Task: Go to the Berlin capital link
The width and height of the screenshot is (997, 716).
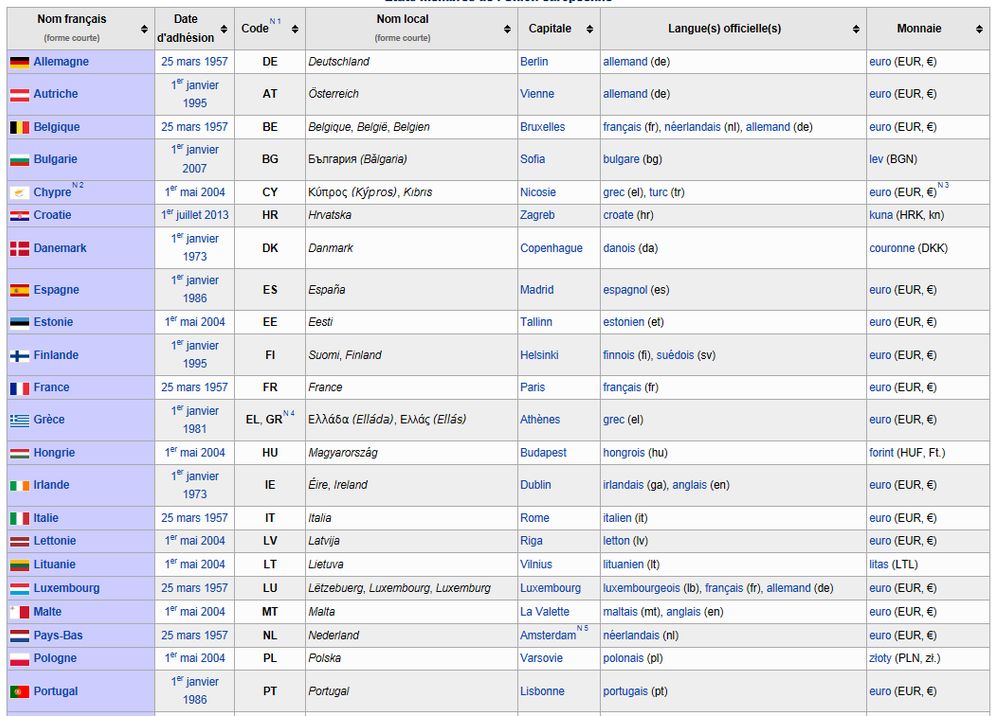Action: click(x=534, y=62)
